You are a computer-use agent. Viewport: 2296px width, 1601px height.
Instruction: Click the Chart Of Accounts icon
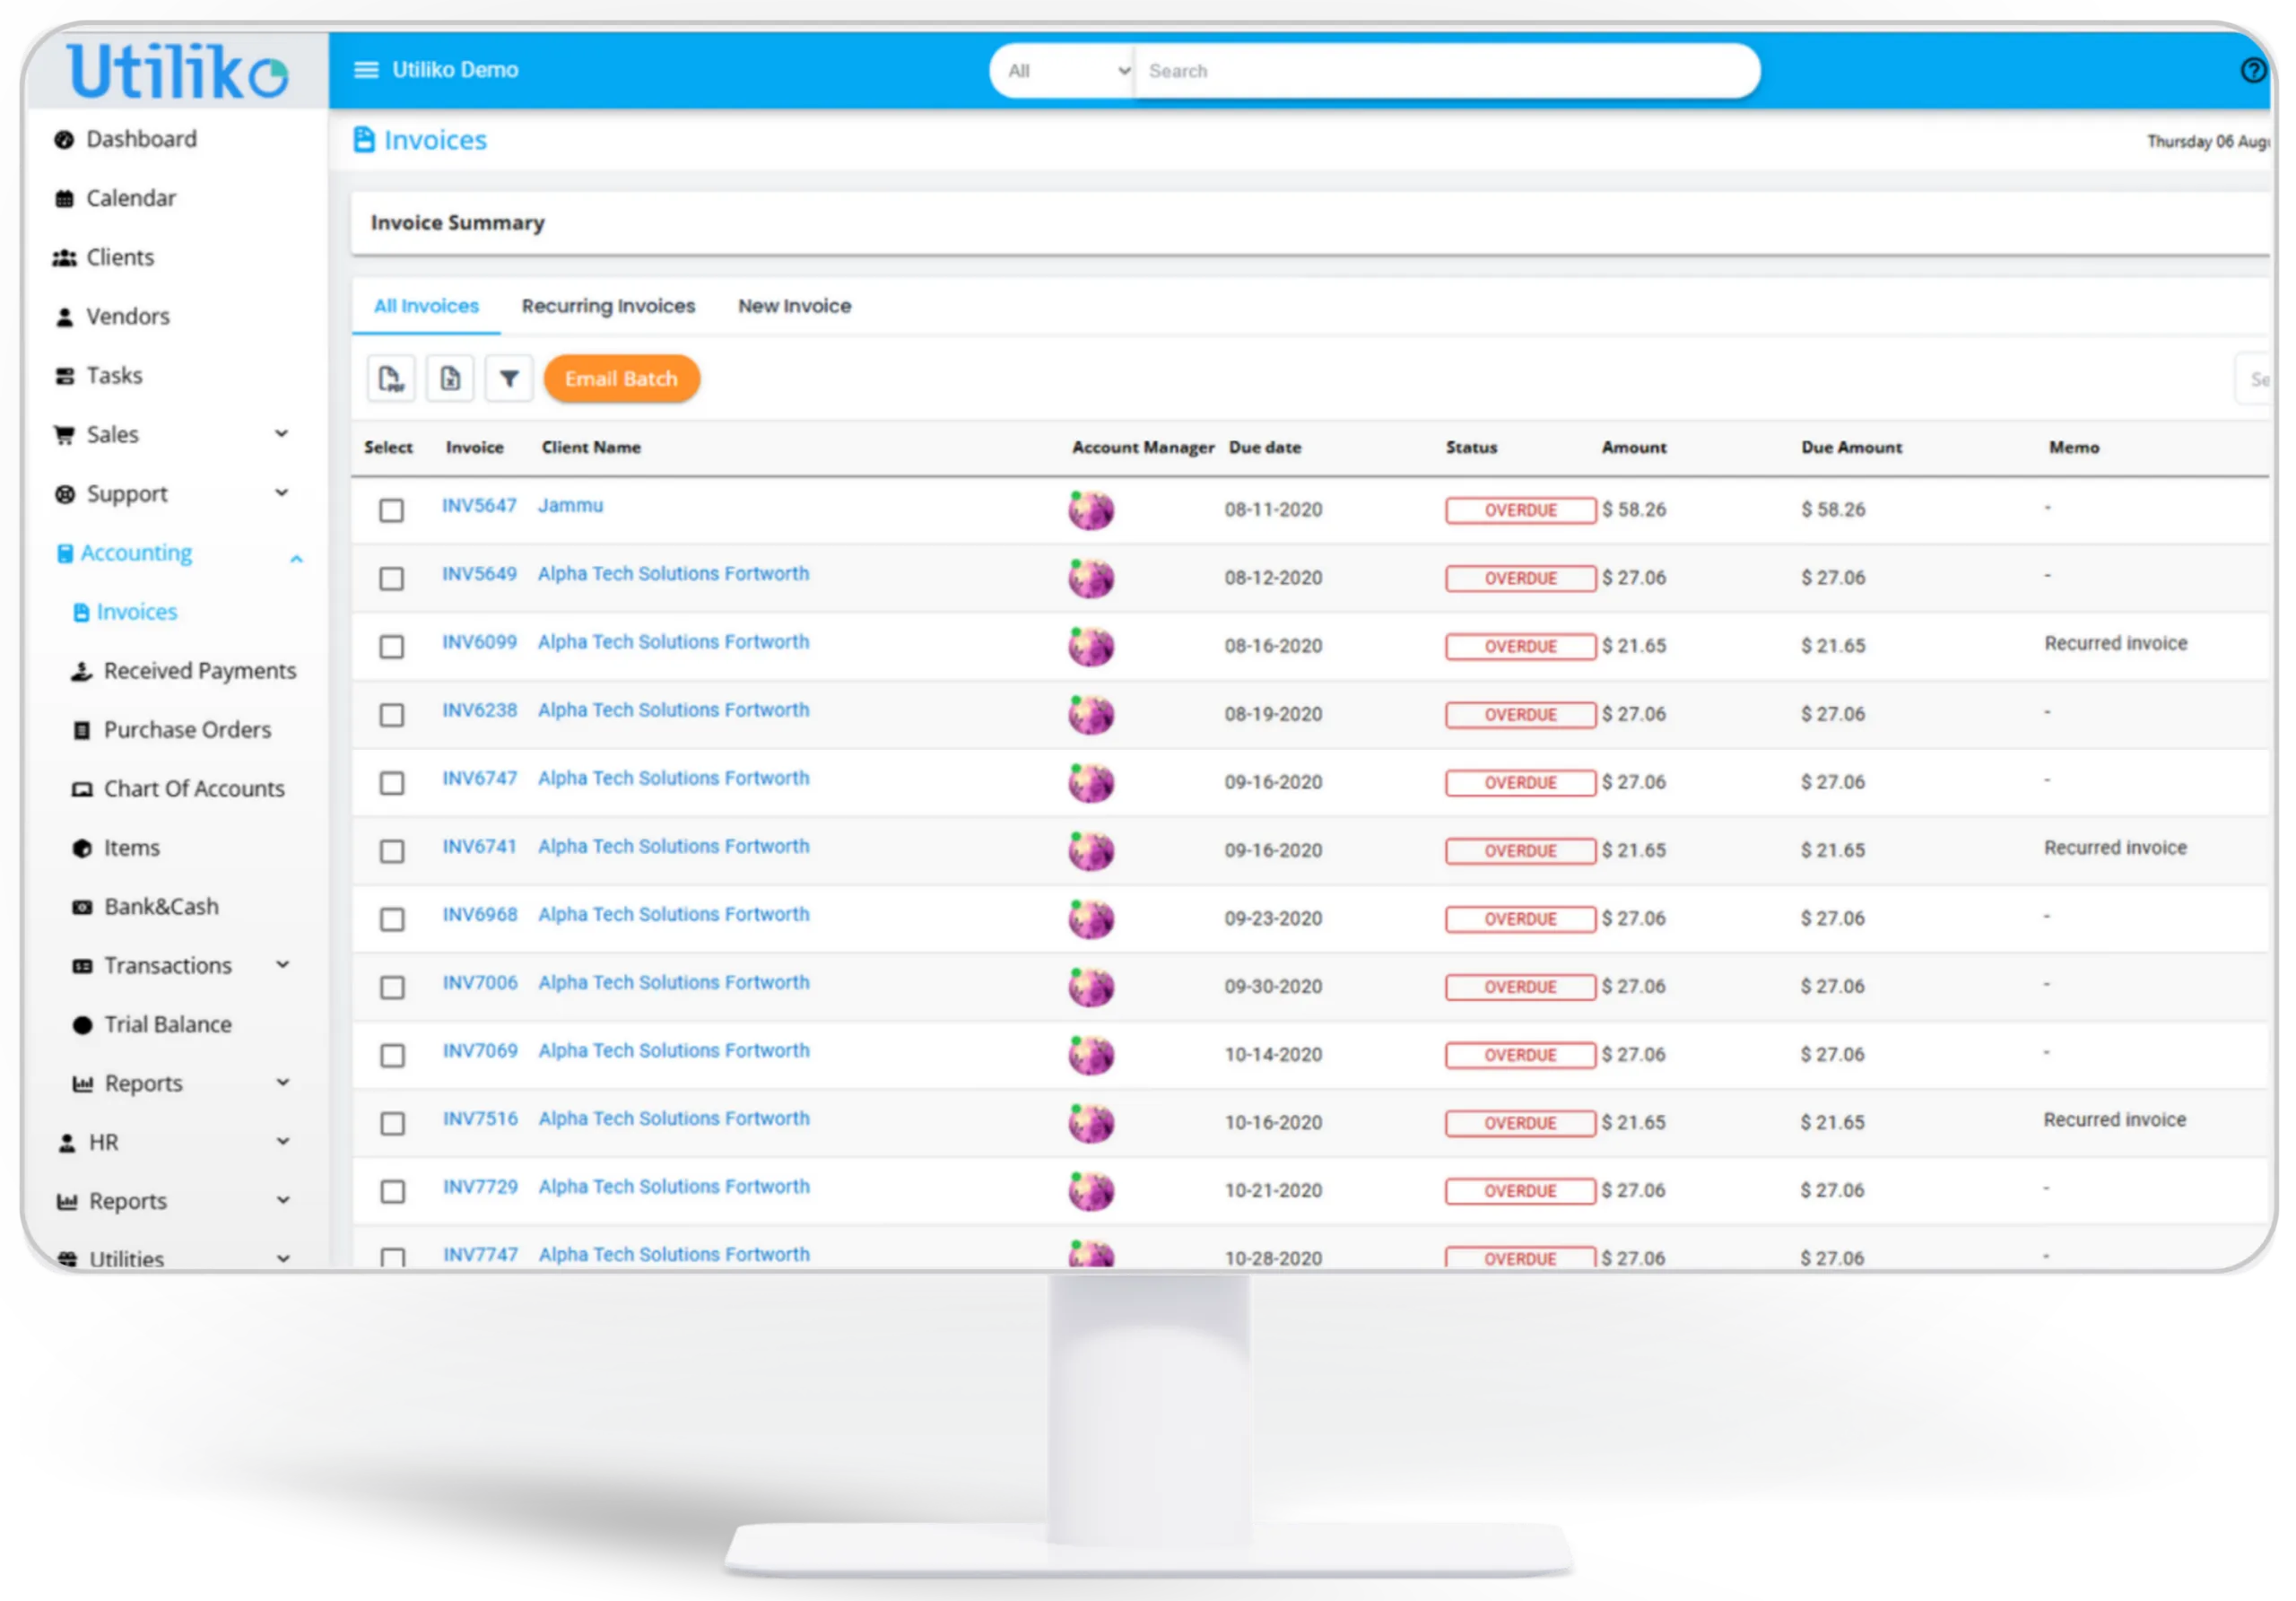(x=82, y=789)
